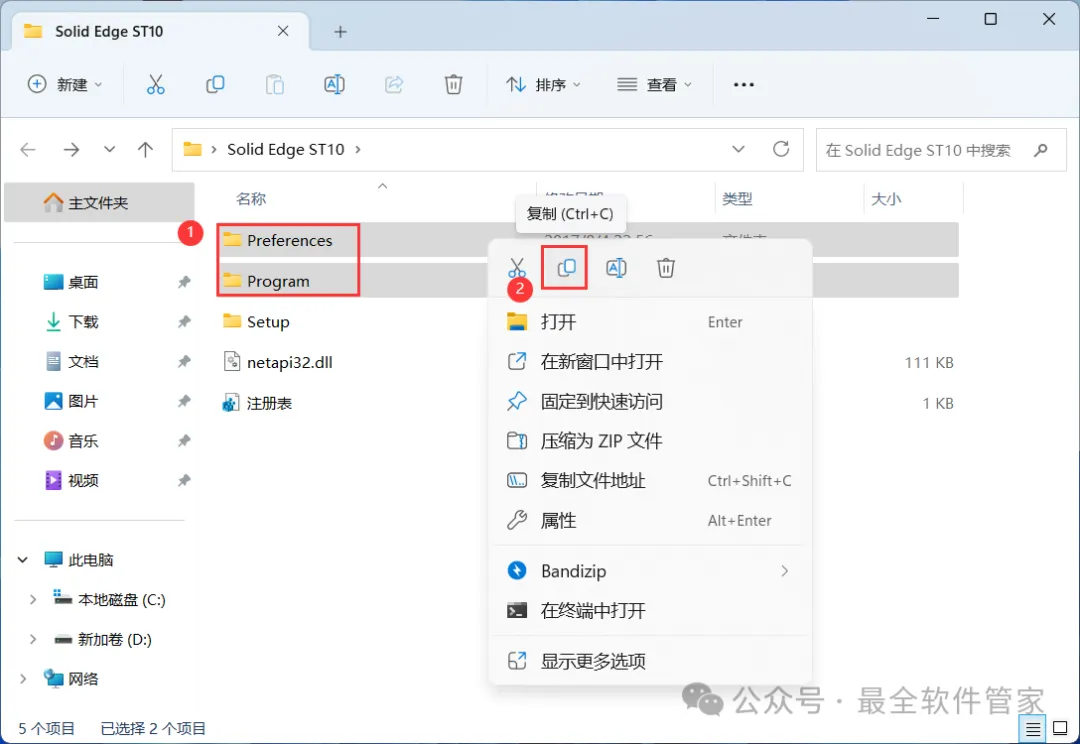Open the three-dot more options menu
Screen dimensions: 1080x744
point(744,85)
